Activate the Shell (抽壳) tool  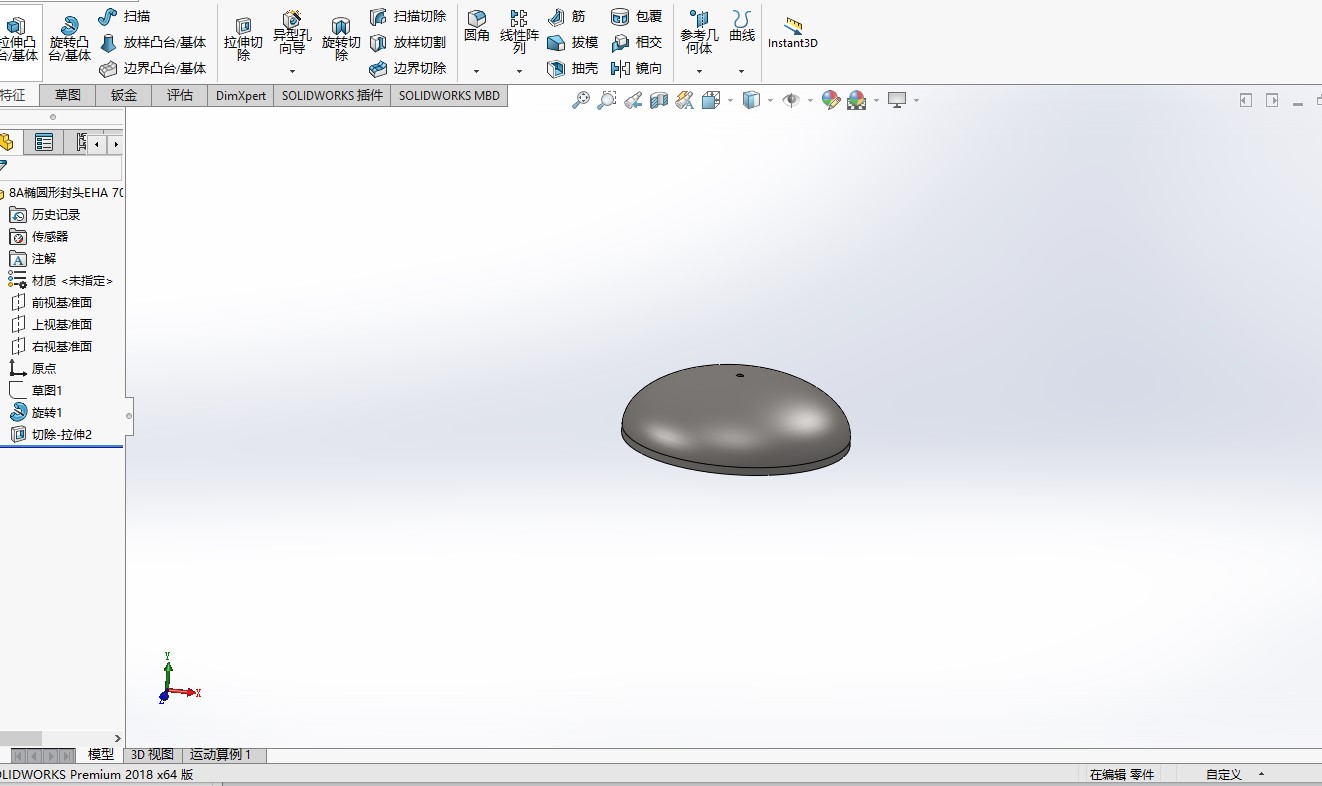click(573, 68)
